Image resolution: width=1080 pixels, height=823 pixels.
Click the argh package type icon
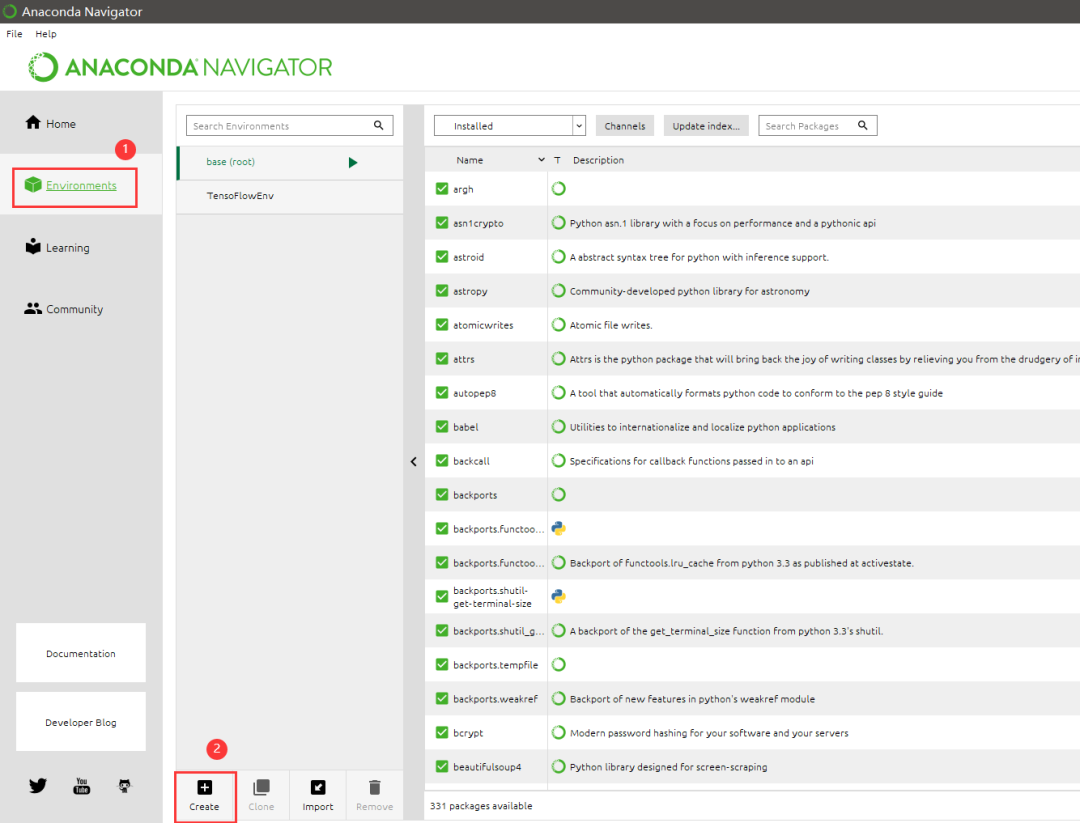pos(559,189)
